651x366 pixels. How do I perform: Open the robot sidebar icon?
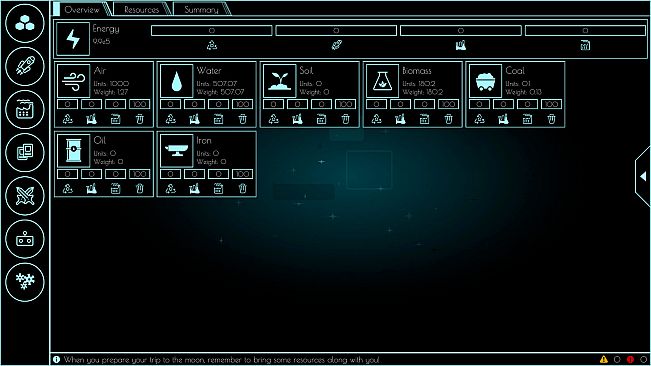25,239
